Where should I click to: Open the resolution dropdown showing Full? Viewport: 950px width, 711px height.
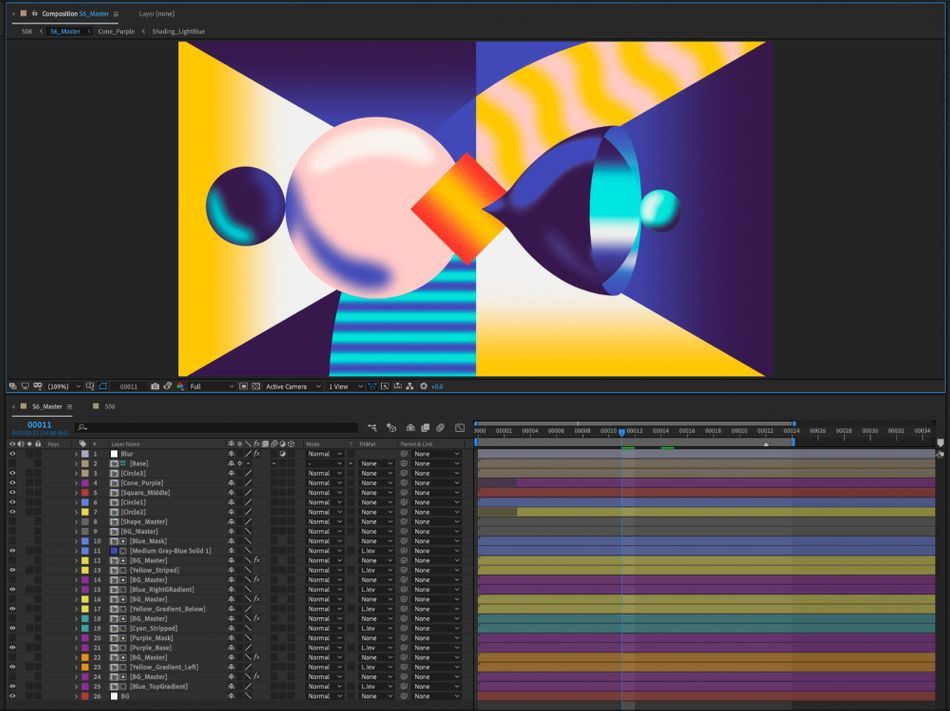(x=210, y=386)
